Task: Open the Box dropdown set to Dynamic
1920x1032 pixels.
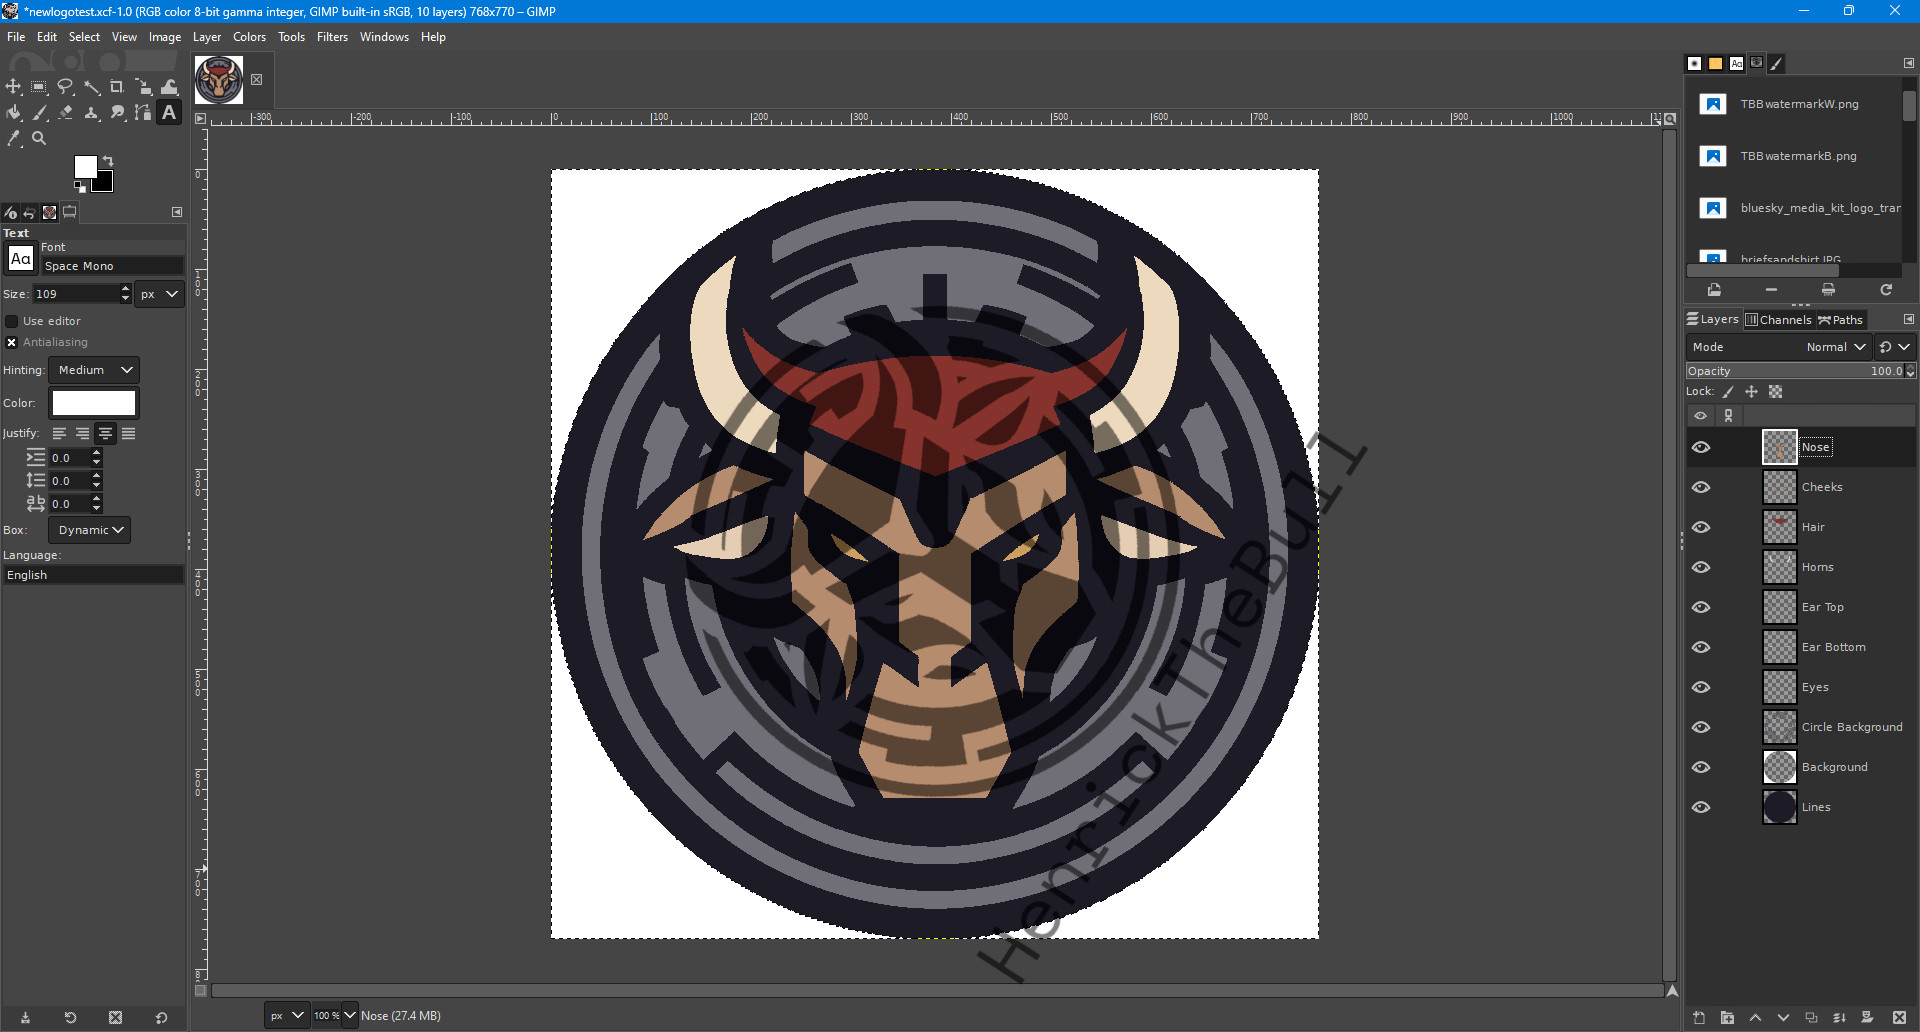Action: (89, 530)
